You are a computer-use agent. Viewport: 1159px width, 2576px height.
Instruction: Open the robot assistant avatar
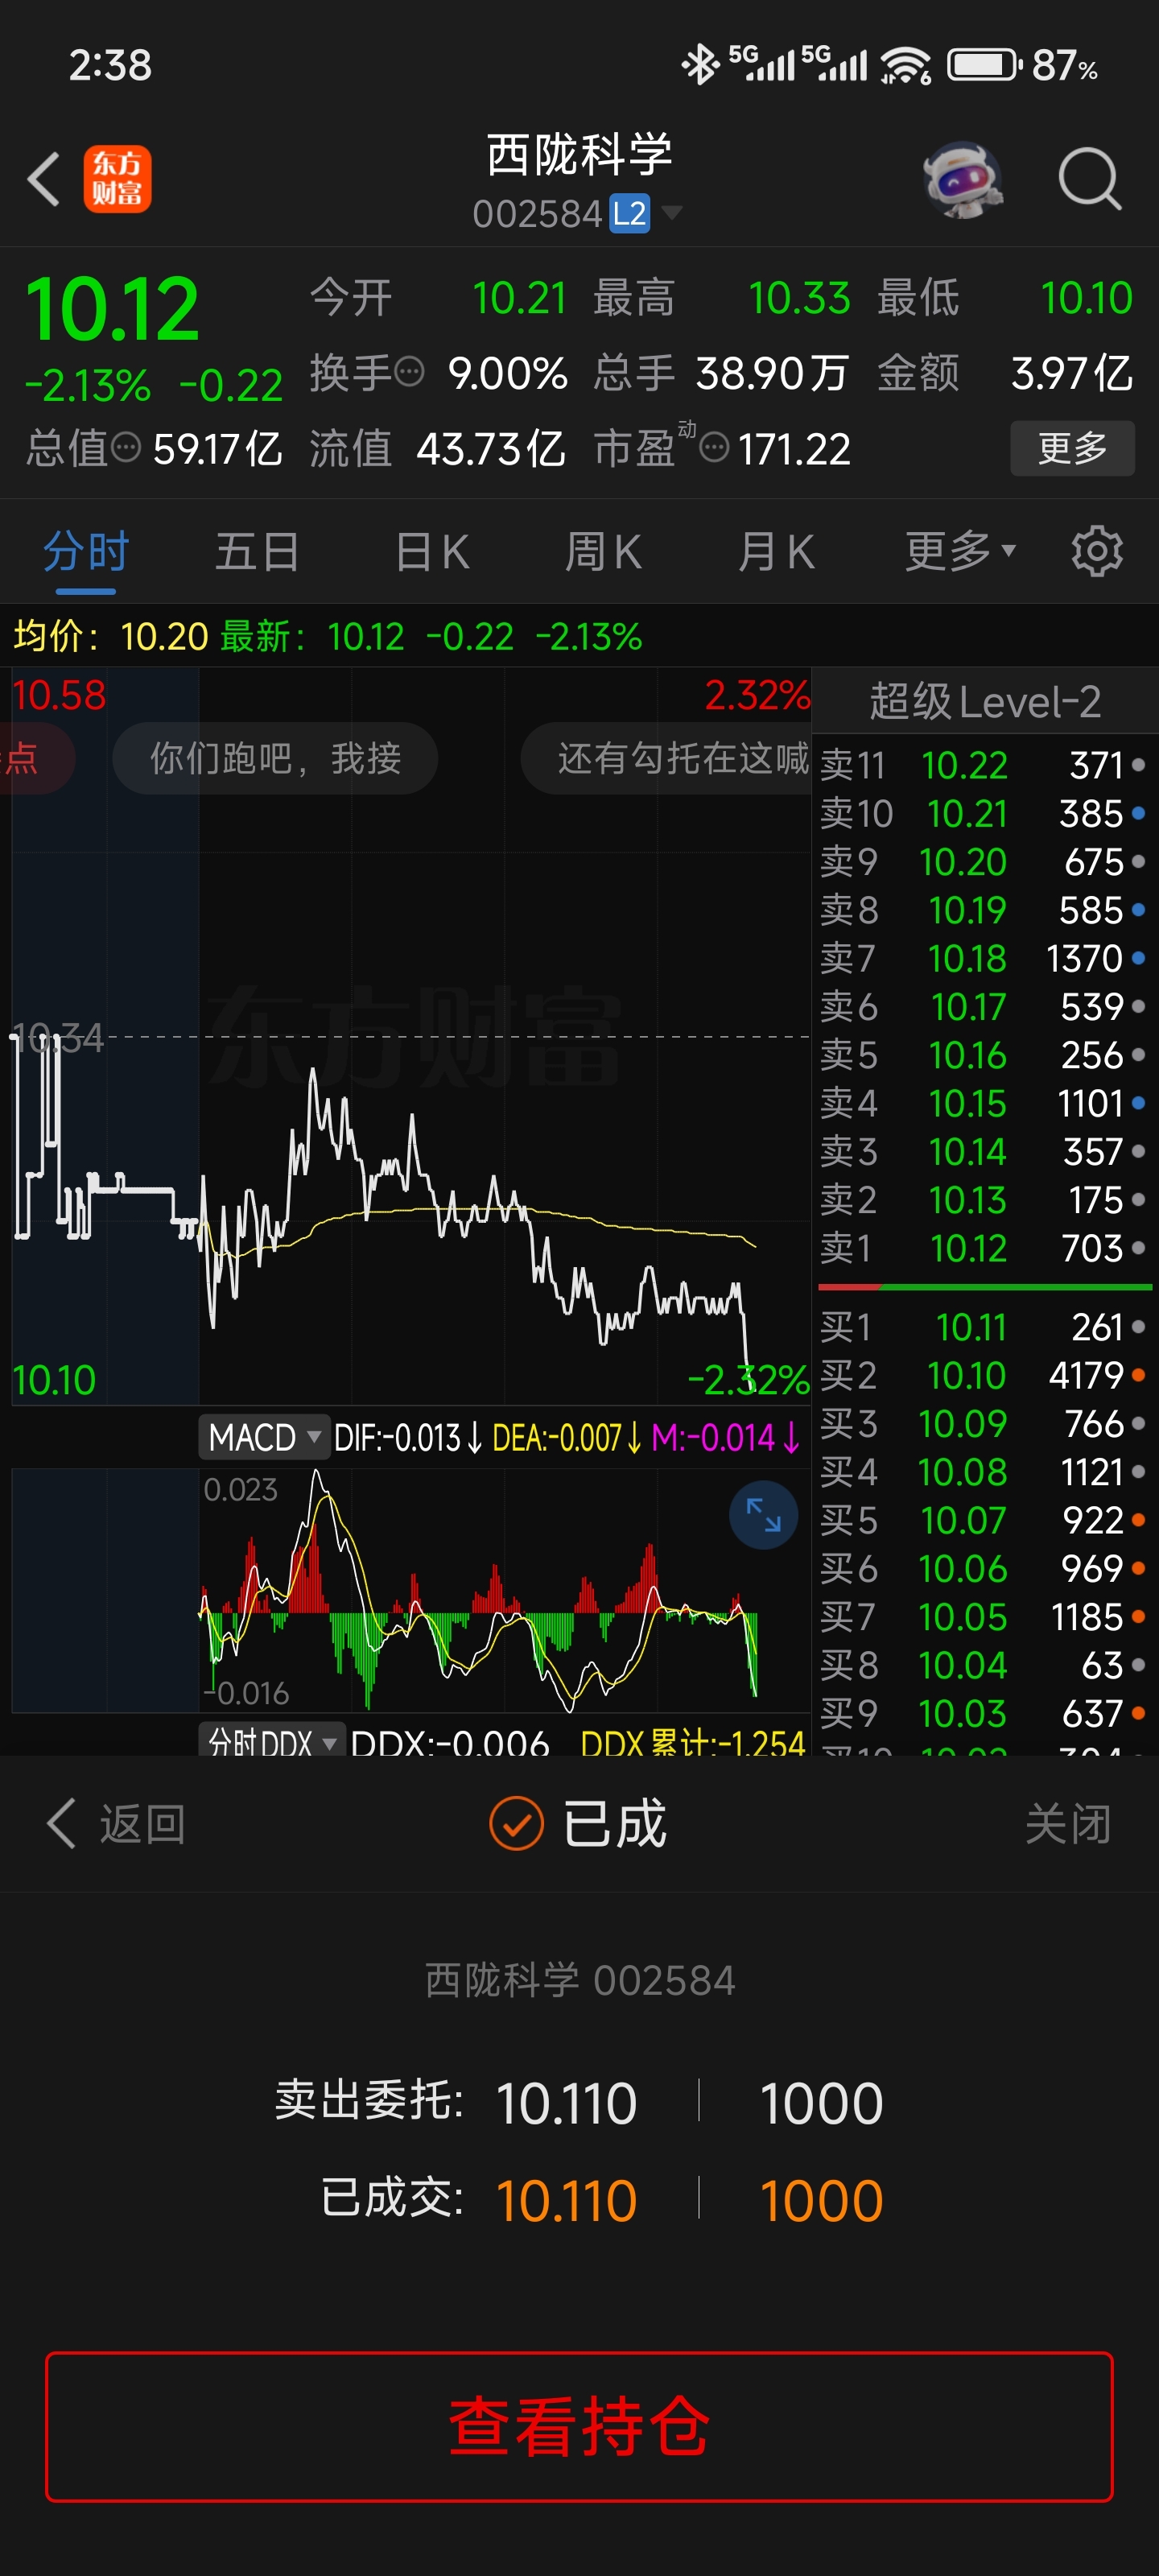pos(963,180)
